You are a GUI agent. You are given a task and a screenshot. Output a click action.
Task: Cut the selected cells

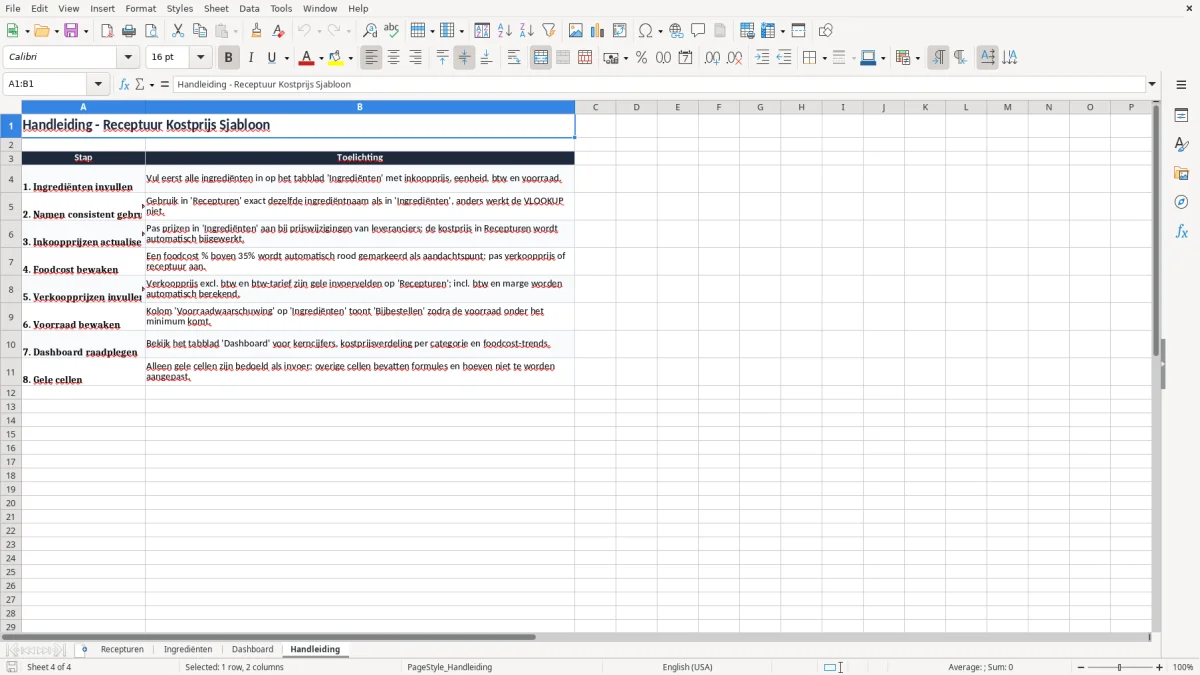[178, 31]
